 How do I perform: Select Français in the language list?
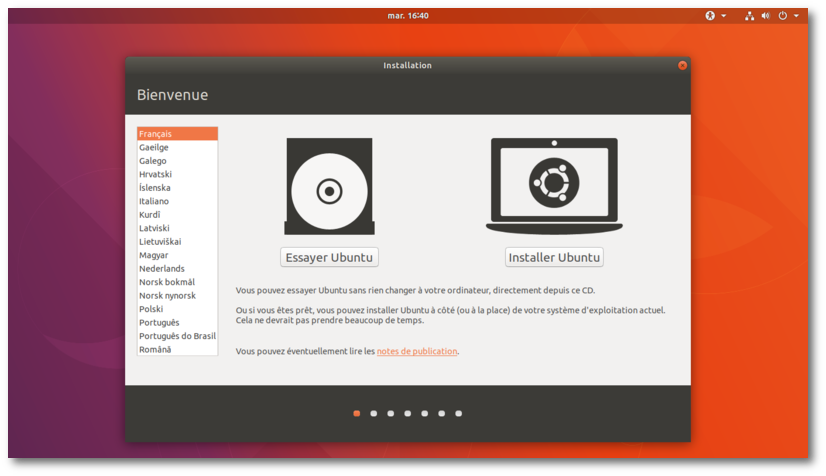coord(178,134)
